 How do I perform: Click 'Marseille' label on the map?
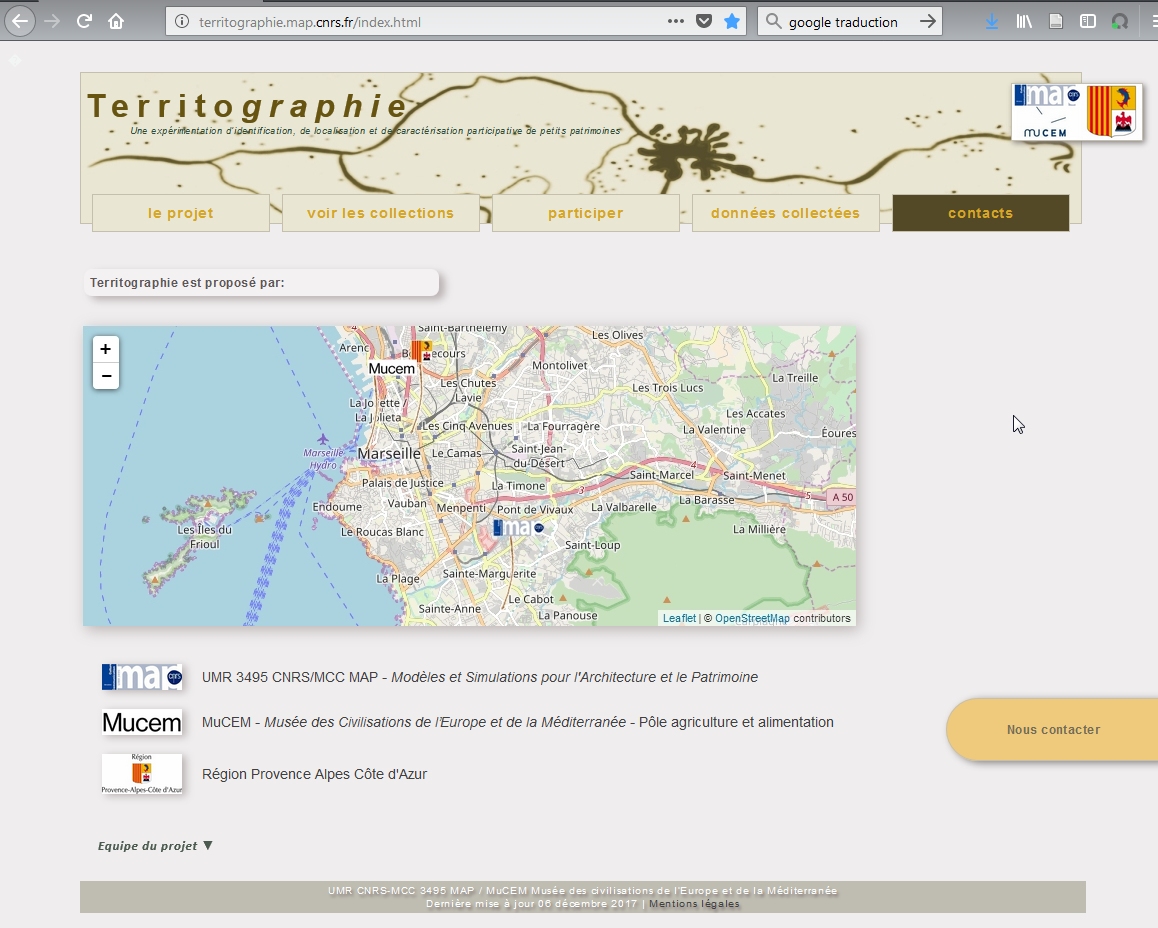click(x=389, y=453)
